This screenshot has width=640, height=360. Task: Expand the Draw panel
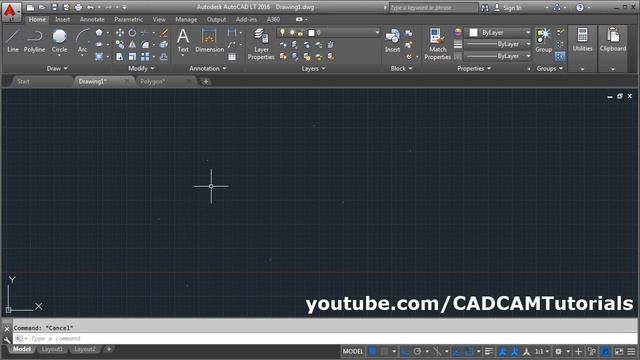[57, 69]
